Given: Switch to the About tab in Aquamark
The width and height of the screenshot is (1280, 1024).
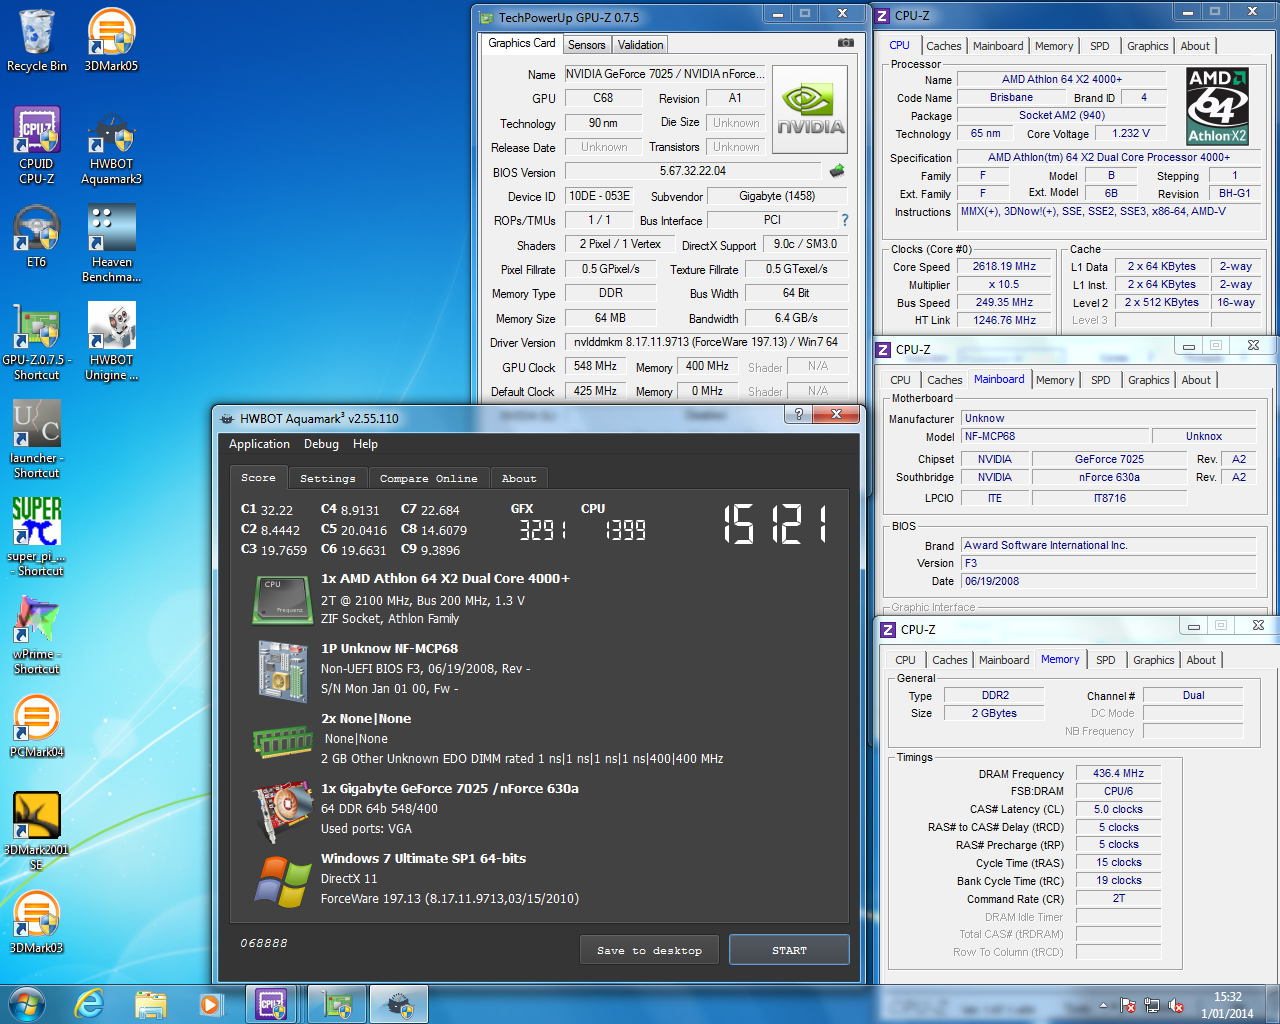Looking at the screenshot, I should point(519,479).
